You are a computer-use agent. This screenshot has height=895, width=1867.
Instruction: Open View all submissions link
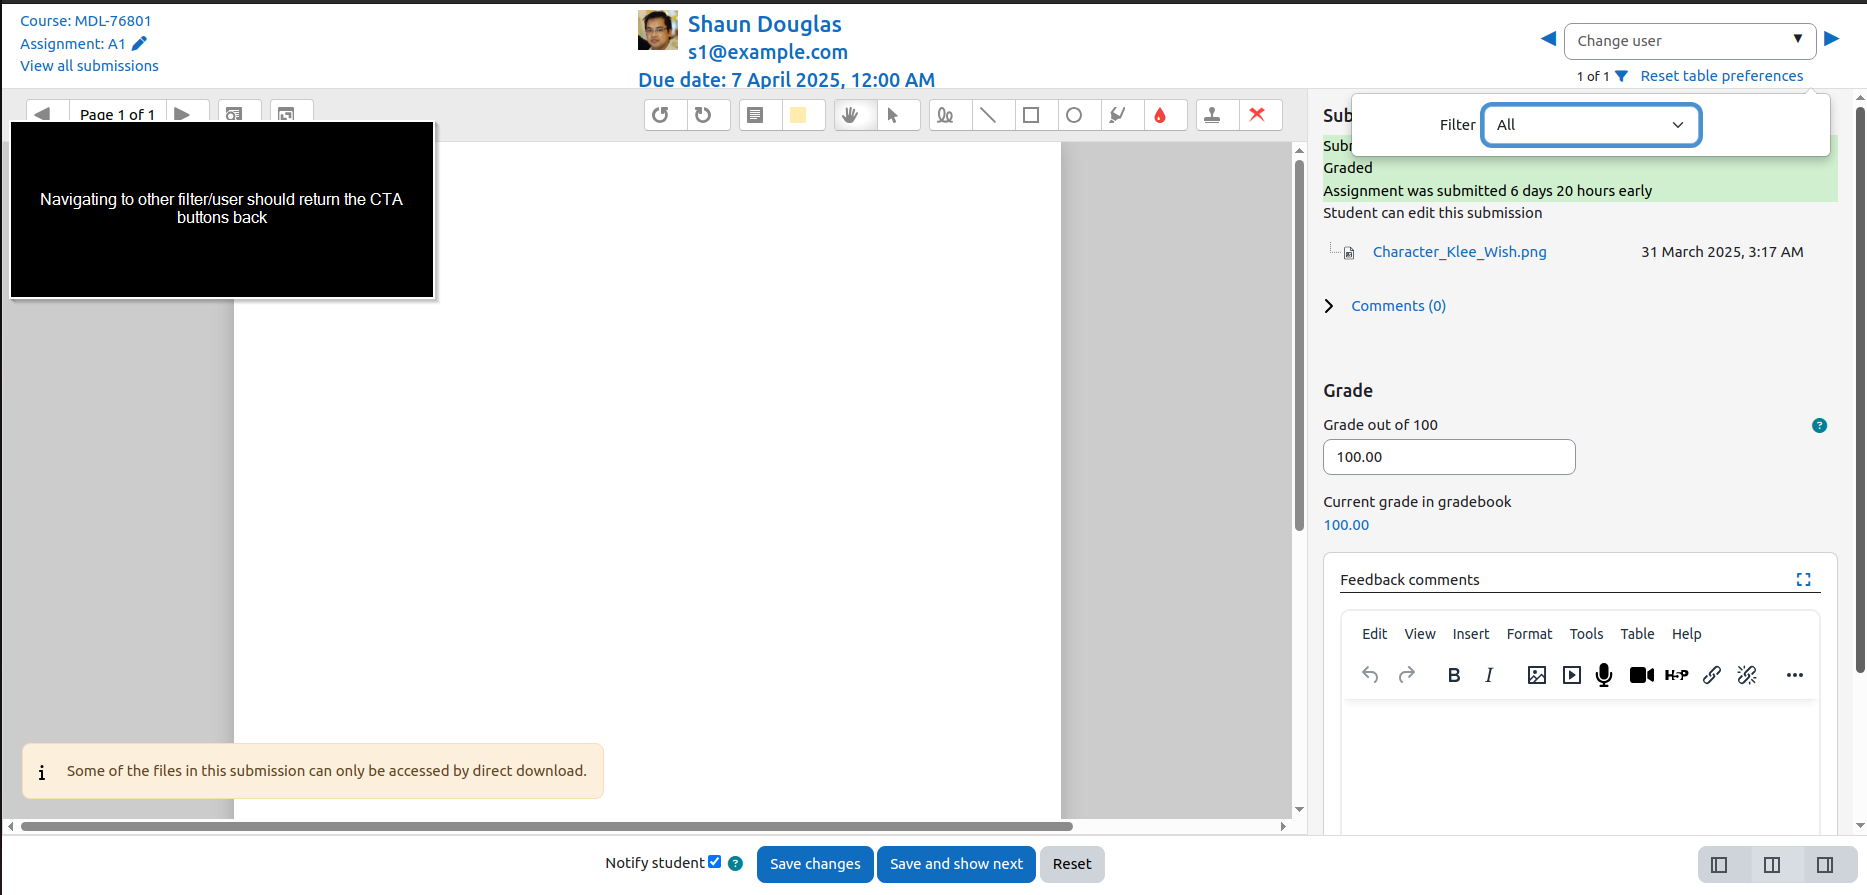89,66
